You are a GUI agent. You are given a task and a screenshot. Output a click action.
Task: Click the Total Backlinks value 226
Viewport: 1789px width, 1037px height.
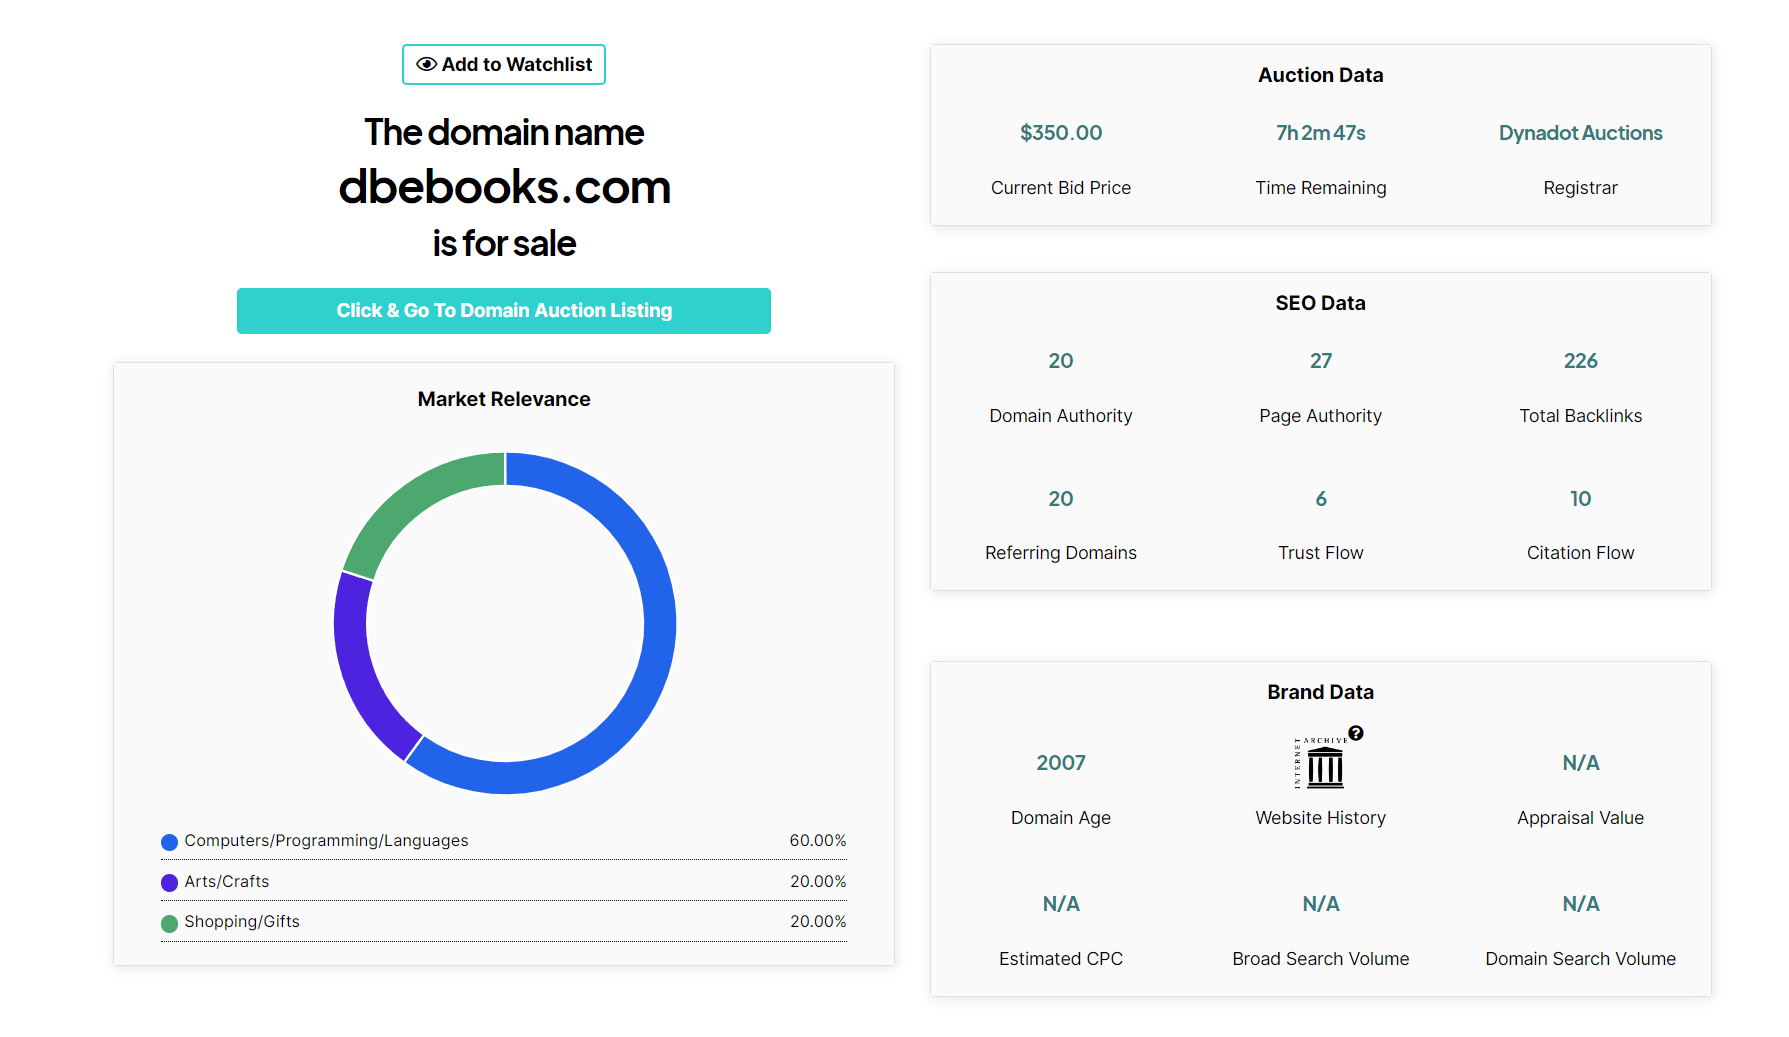click(1580, 361)
